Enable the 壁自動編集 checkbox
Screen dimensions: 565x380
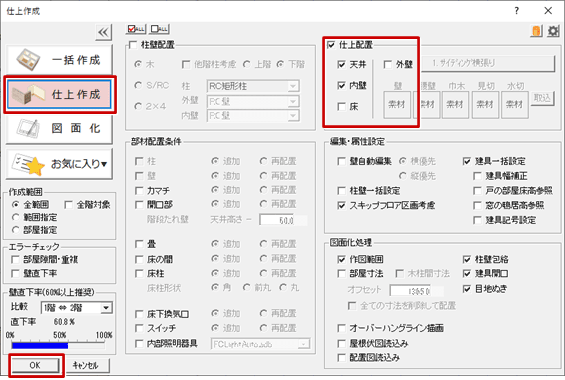[342, 161]
